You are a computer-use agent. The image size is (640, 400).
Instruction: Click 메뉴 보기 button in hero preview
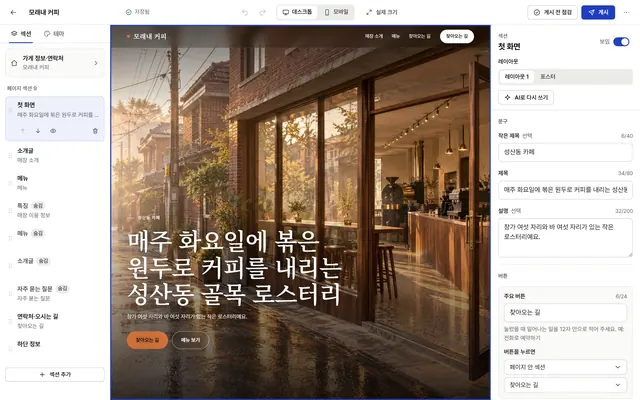(190, 340)
